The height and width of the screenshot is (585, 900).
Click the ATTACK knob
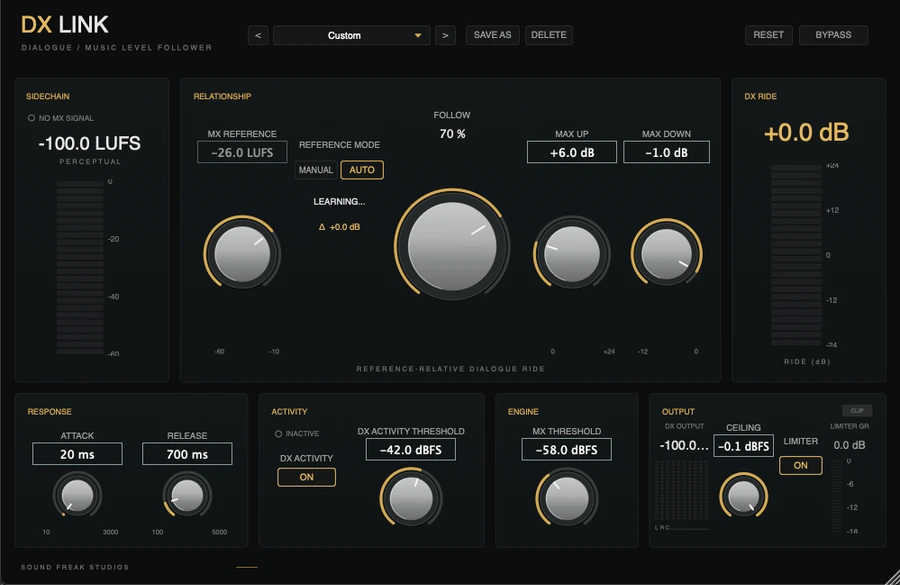77,495
